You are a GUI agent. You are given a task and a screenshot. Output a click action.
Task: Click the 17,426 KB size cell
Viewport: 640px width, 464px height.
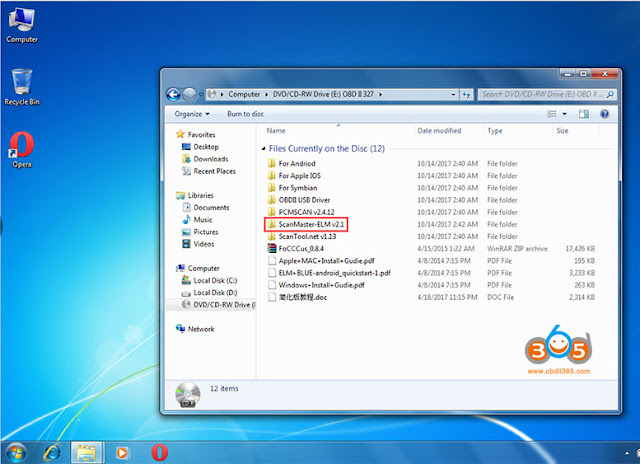point(580,249)
